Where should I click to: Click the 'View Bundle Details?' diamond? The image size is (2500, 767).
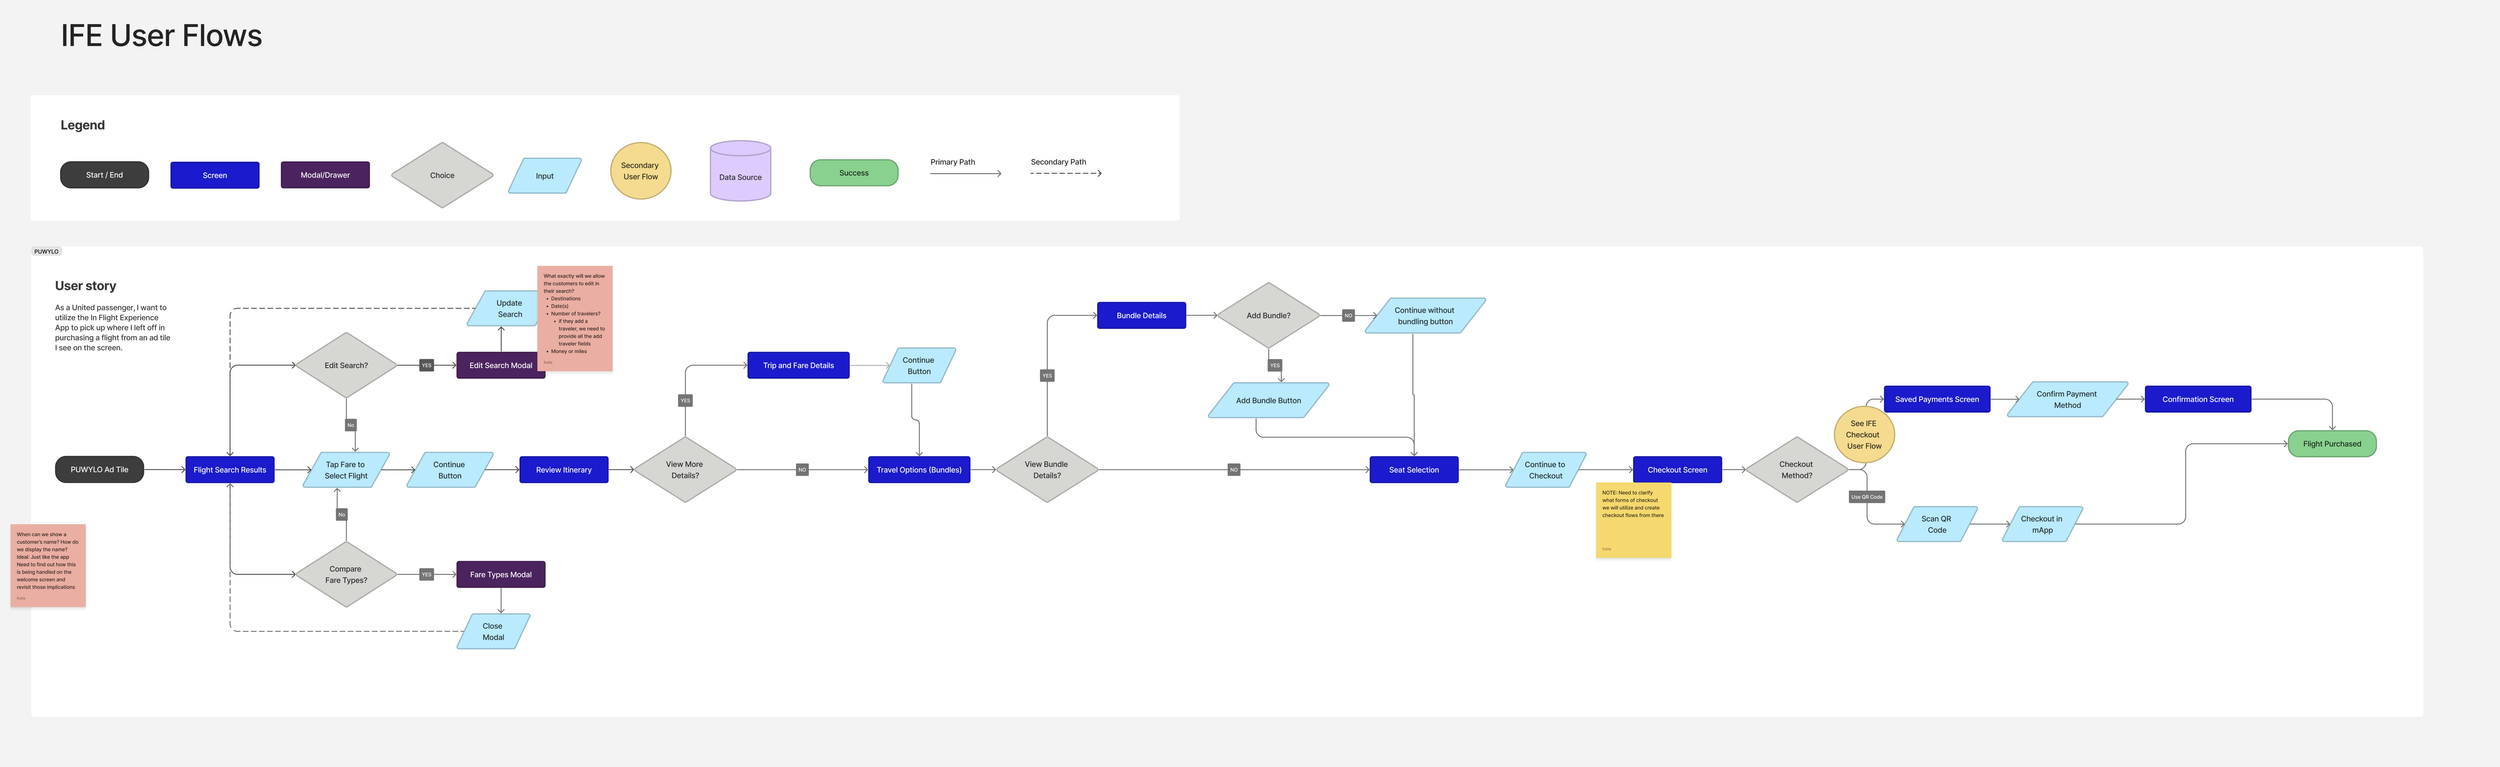point(1047,470)
